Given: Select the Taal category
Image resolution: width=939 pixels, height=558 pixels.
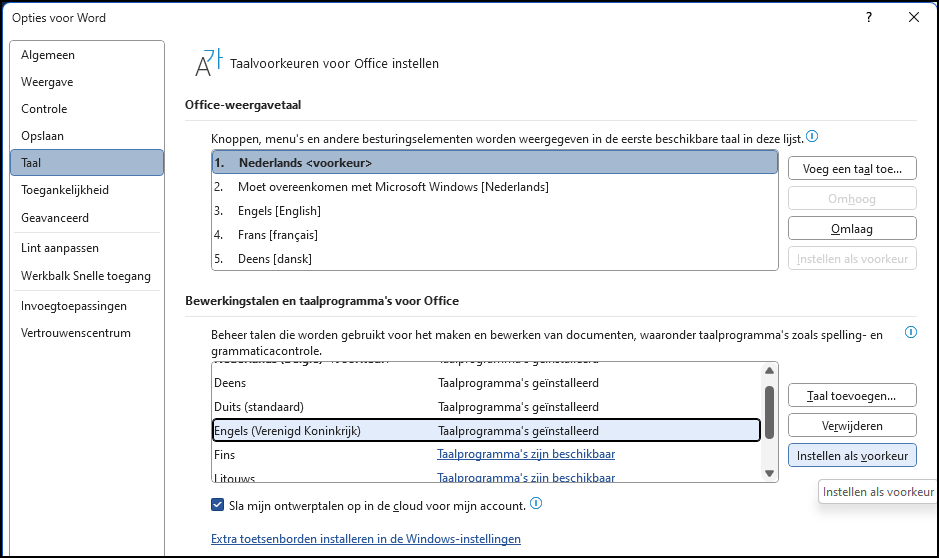Looking at the screenshot, I should click(x=87, y=163).
